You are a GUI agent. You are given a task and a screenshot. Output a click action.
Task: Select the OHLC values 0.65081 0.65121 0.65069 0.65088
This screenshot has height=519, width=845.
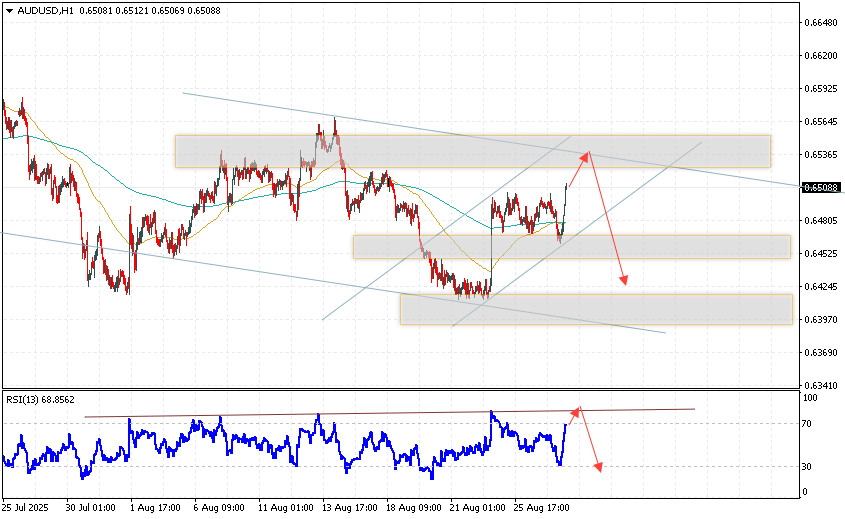150,10
